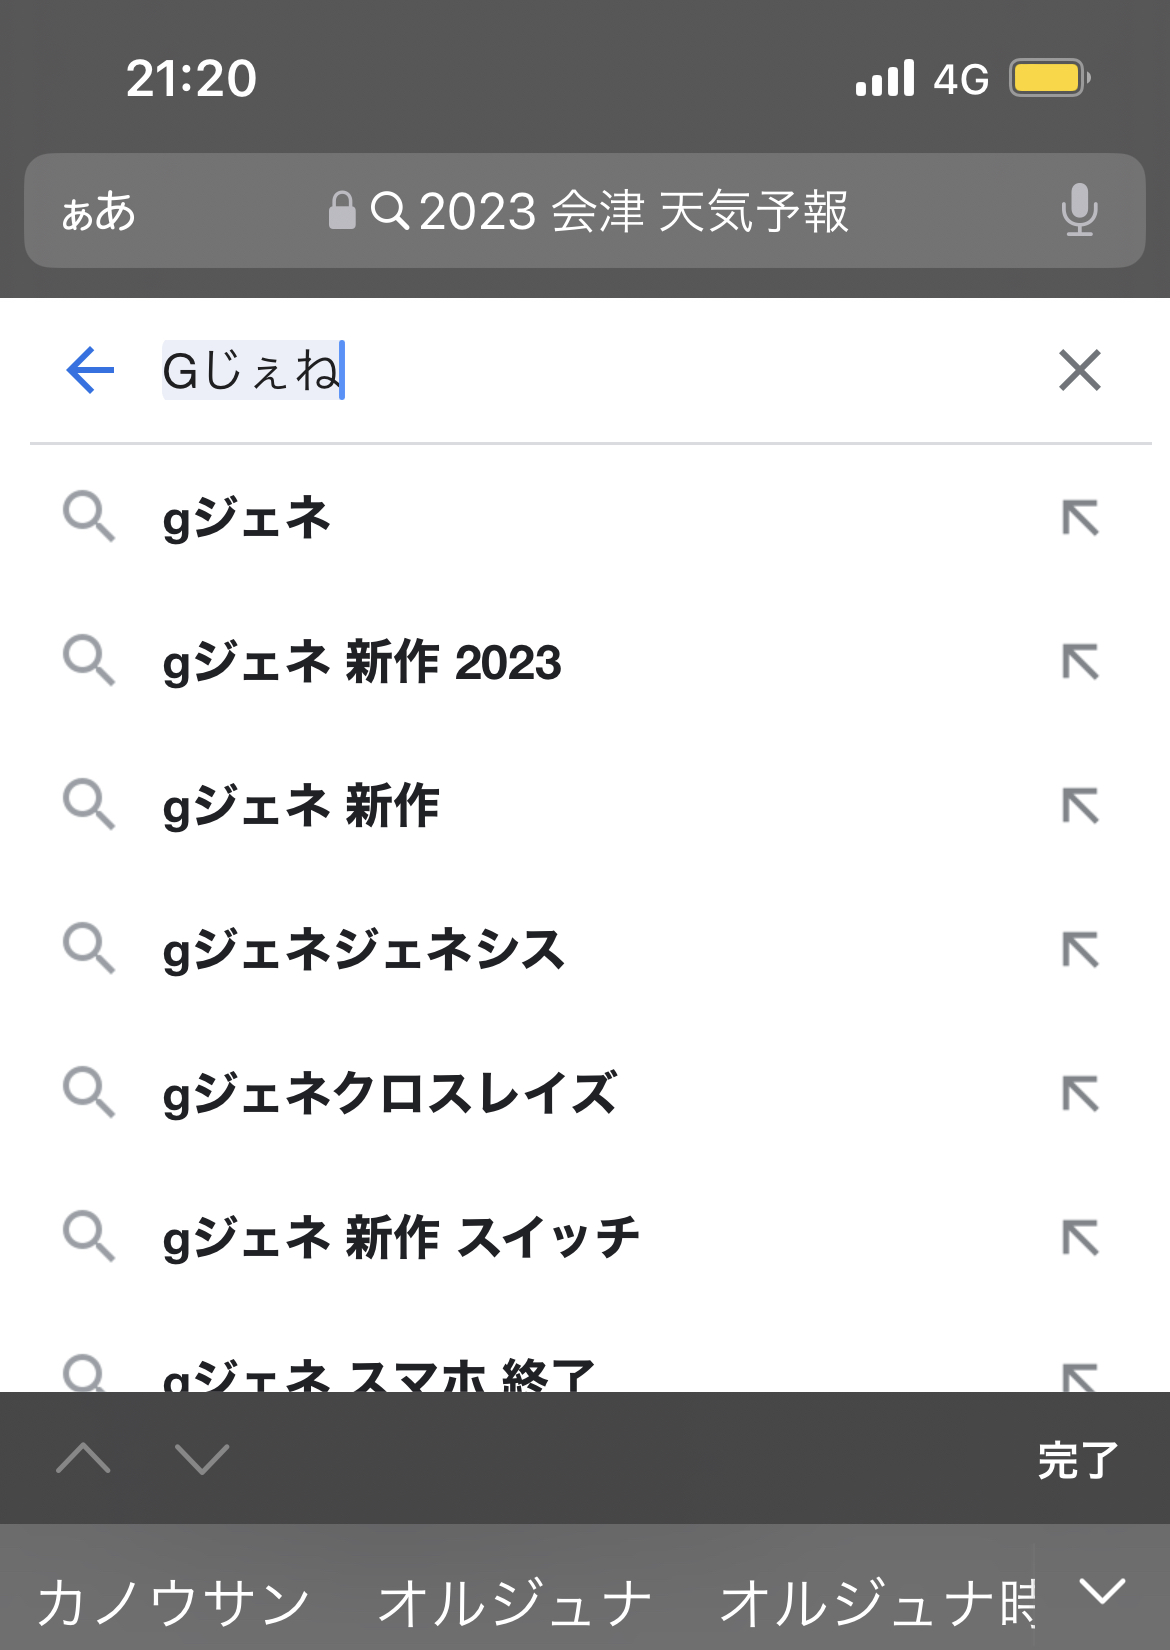Screen dimensions: 1170x1650
Task: Clear the search text with X
Action: tap(1080, 371)
